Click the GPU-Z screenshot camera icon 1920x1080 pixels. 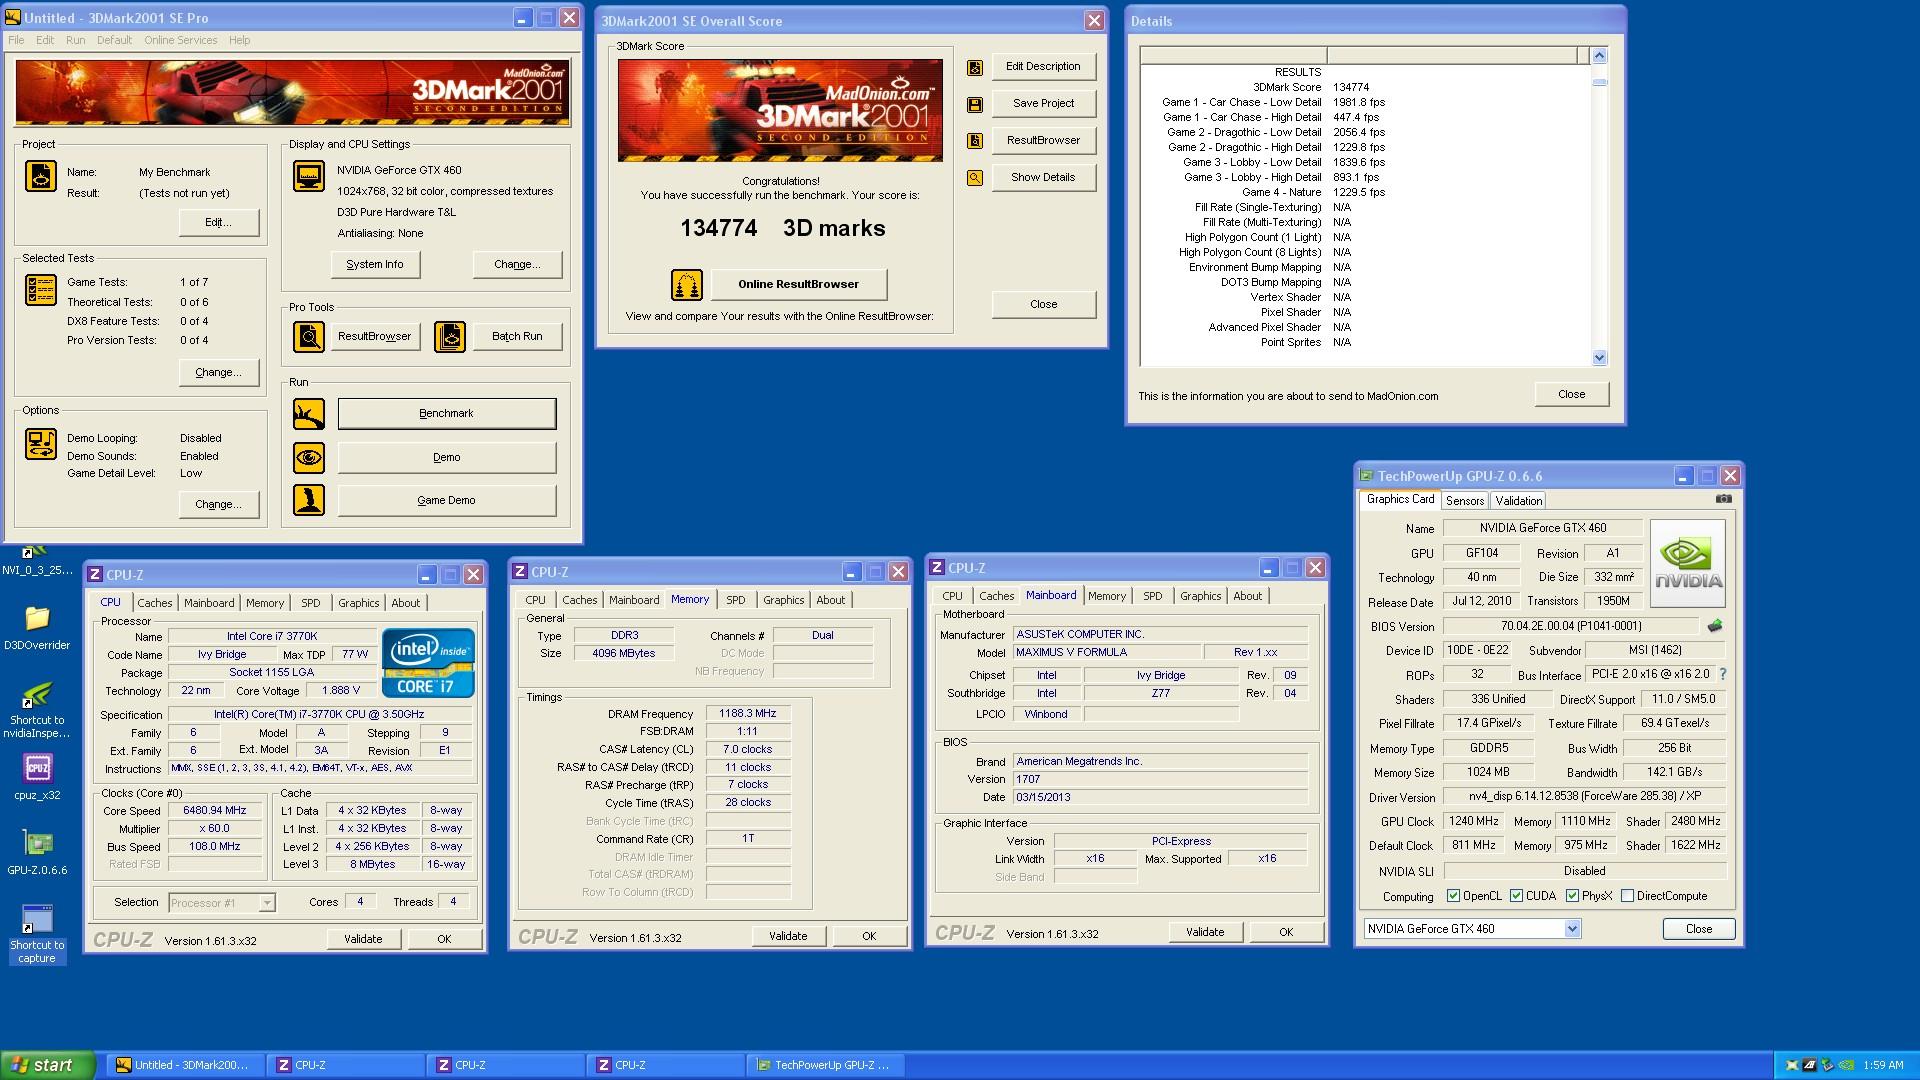[1724, 498]
